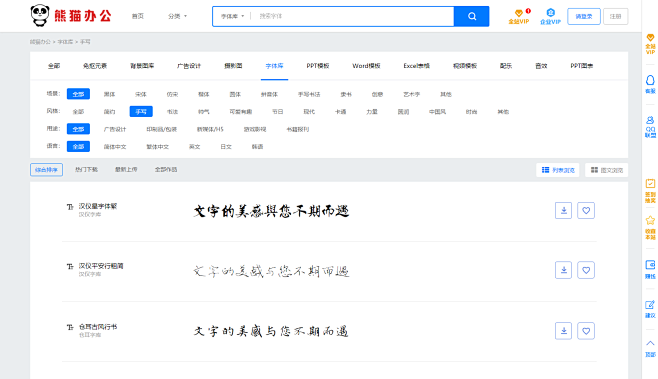Open the 视频模板 tab

465,66
